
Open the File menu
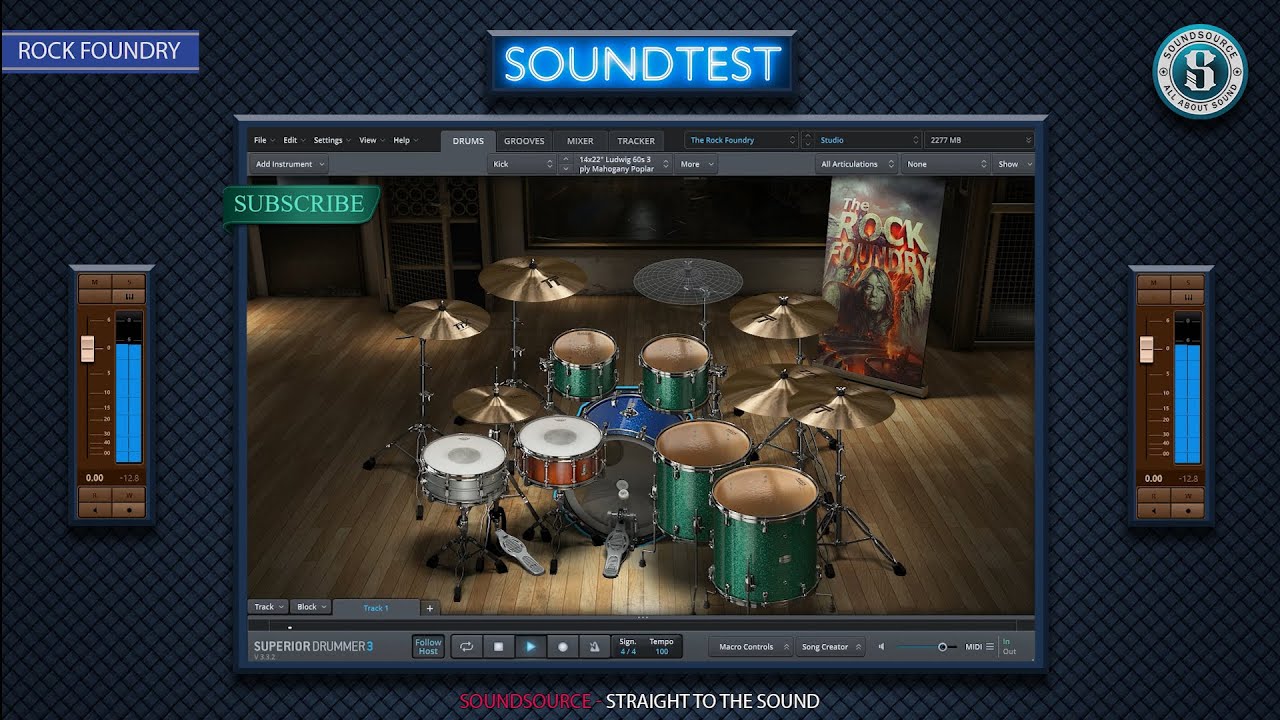click(264, 140)
